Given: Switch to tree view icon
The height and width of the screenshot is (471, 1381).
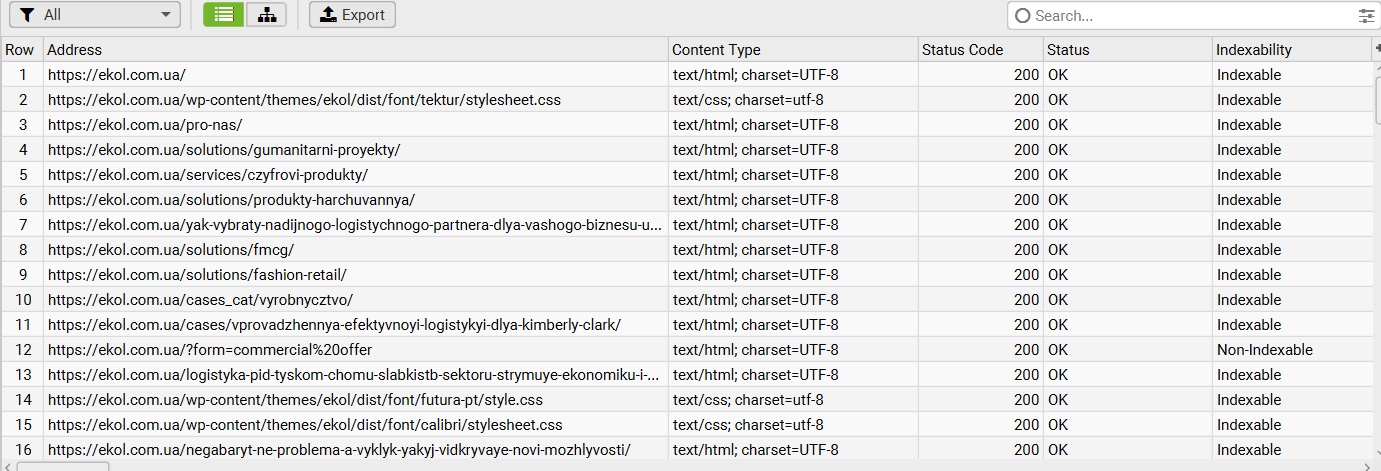Looking at the screenshot, I should [266, 15].
